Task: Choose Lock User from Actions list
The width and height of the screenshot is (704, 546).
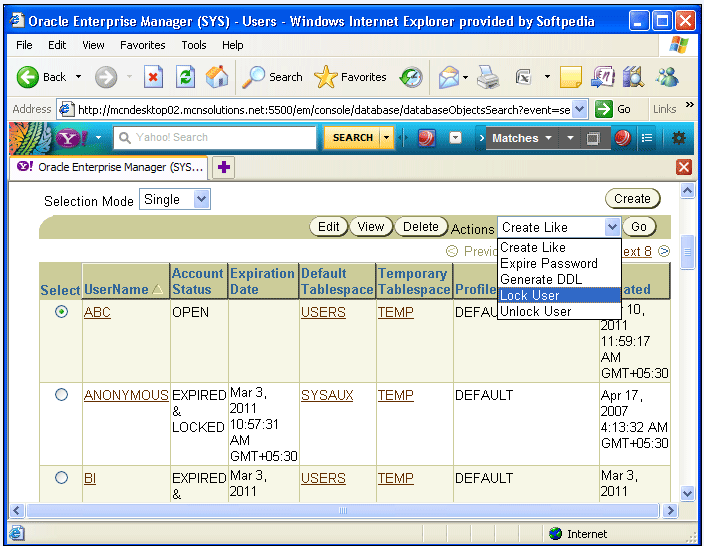Action: 559,295
